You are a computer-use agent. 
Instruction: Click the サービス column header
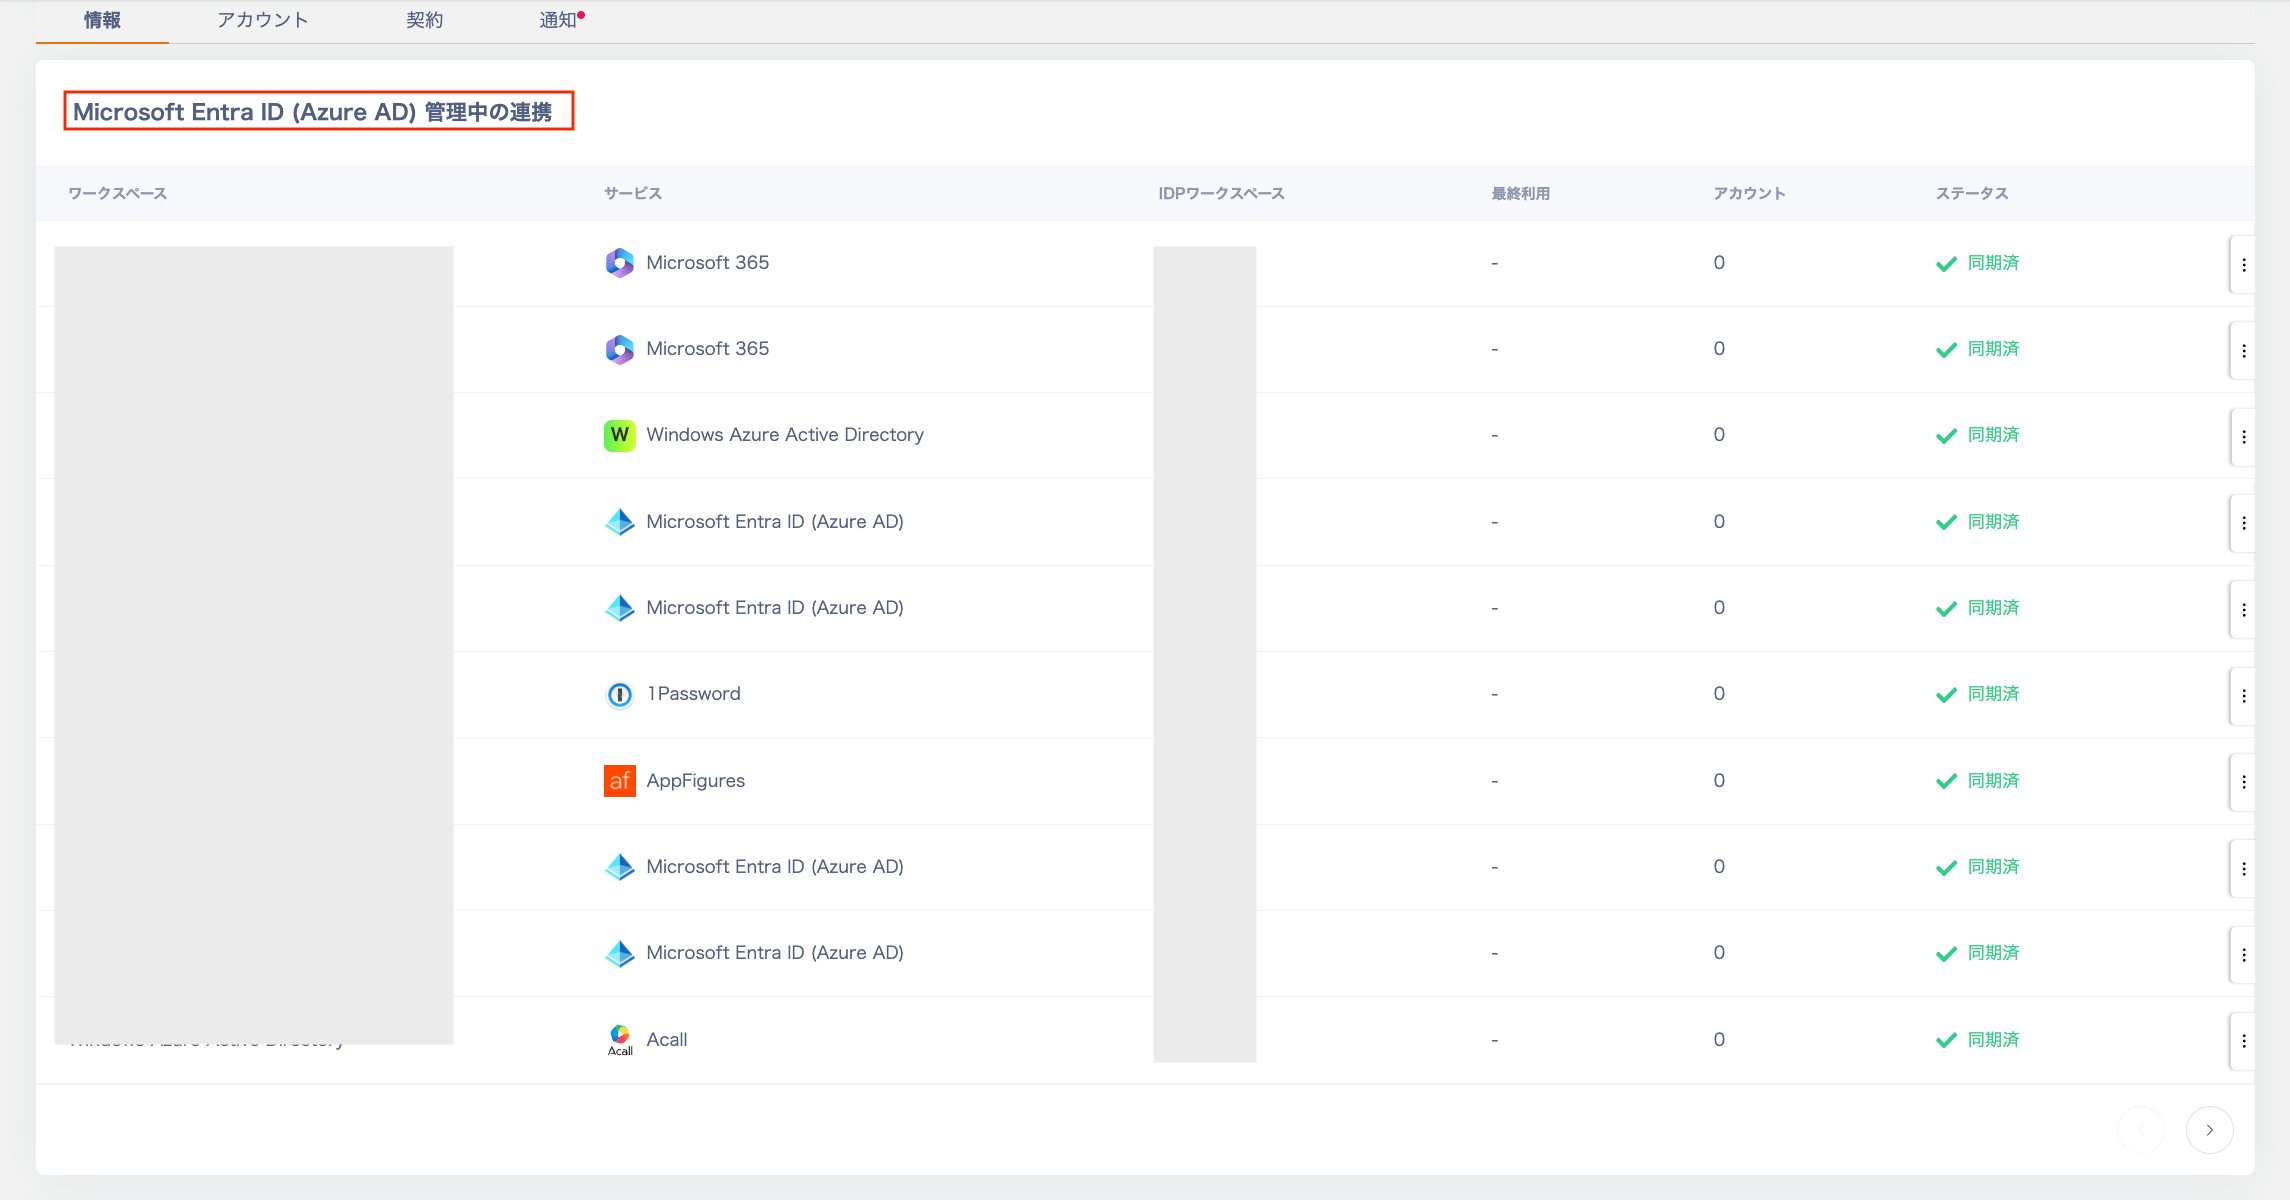633,193
